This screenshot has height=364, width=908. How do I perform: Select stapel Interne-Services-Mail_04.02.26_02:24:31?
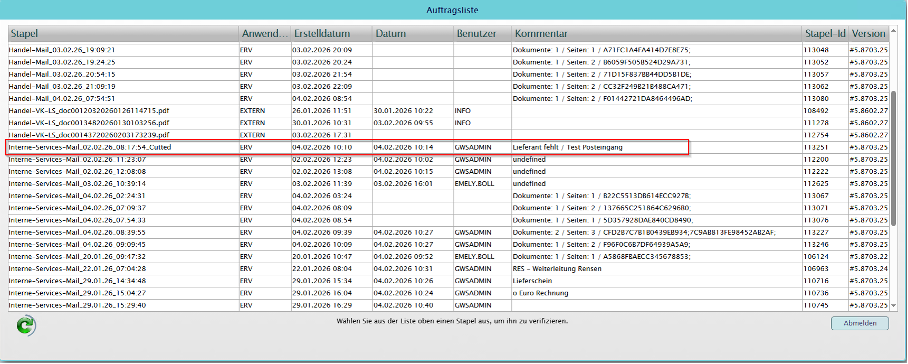[77, 196]
